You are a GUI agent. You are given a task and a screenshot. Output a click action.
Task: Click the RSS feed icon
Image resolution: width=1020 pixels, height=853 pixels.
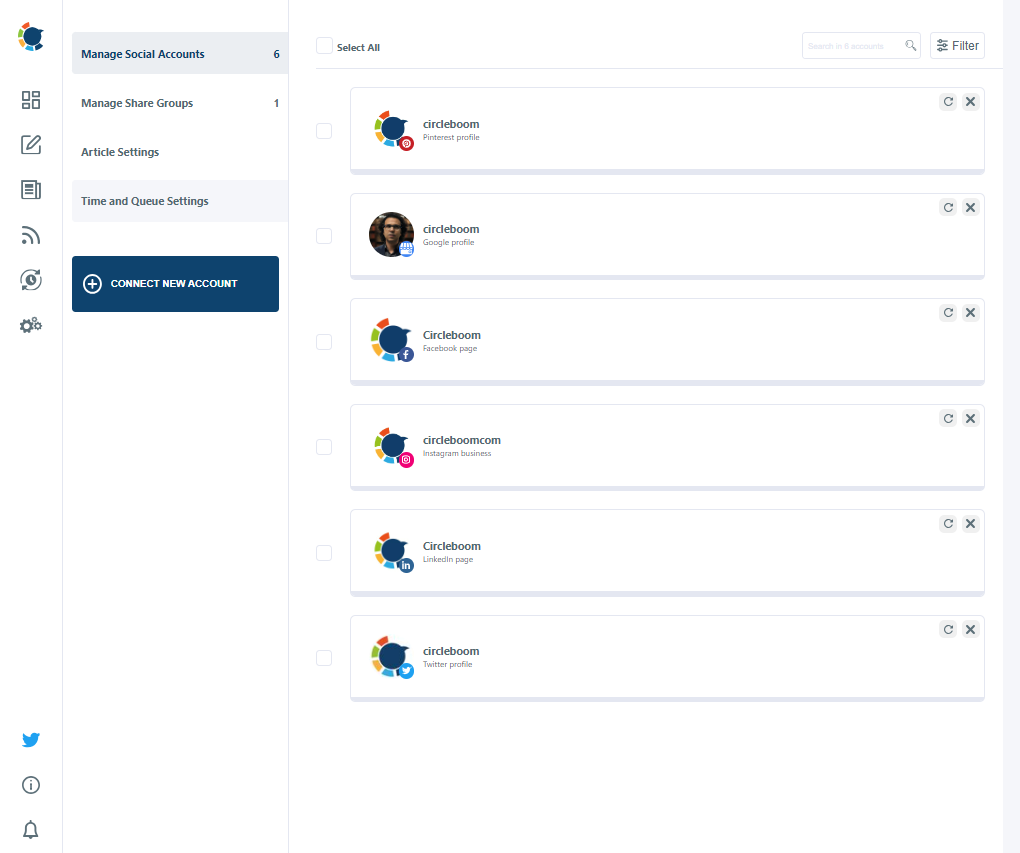(x=30, y=235)
